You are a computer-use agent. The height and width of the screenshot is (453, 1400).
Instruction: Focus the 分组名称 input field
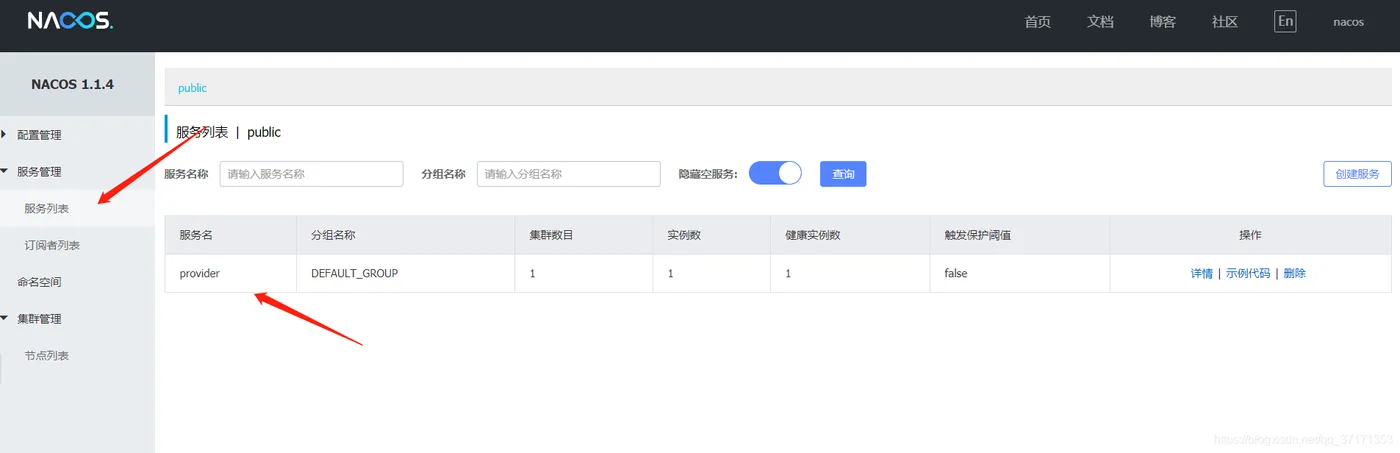tap(569, 174)
